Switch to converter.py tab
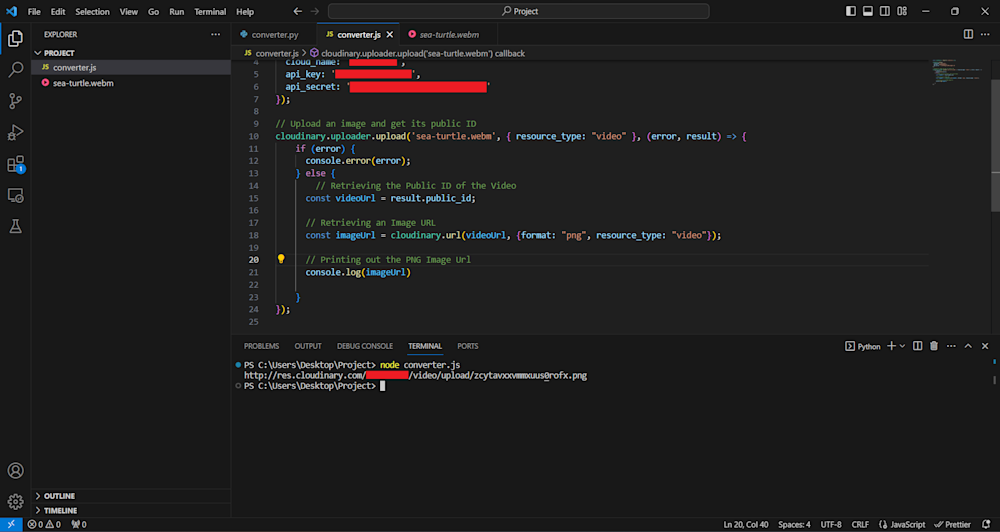Image resolution: width=1000 pixels, height=532 pixels. (x=274, y=34)
